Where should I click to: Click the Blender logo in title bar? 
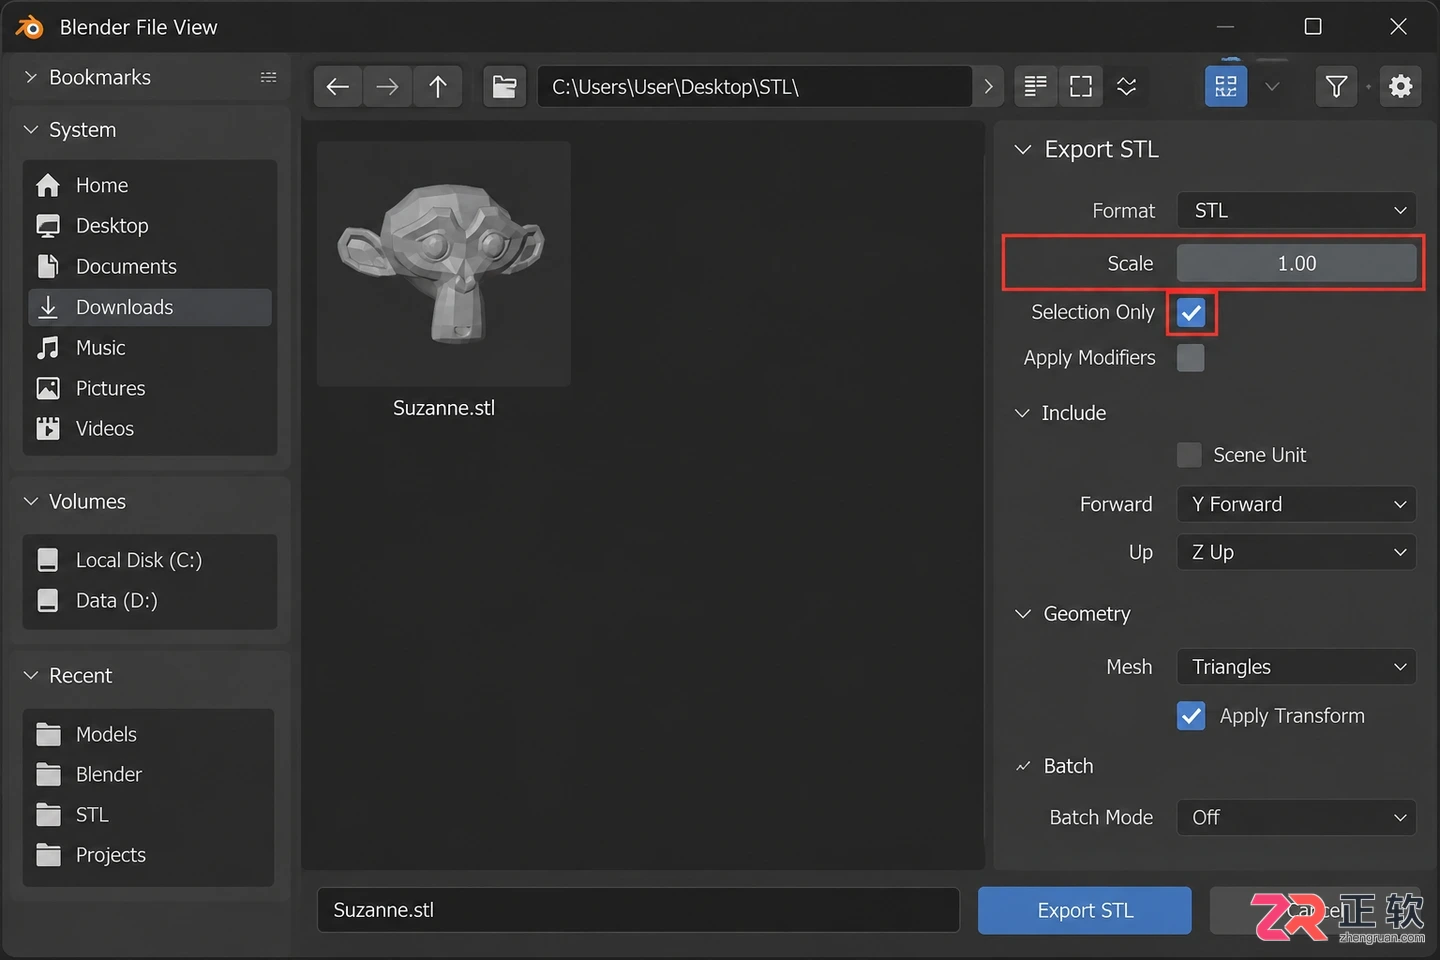point(30,27)
